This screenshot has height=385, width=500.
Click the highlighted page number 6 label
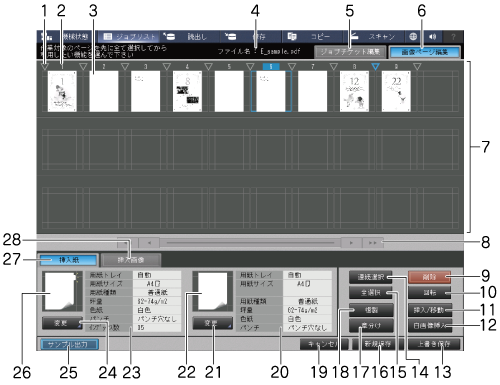271,67
